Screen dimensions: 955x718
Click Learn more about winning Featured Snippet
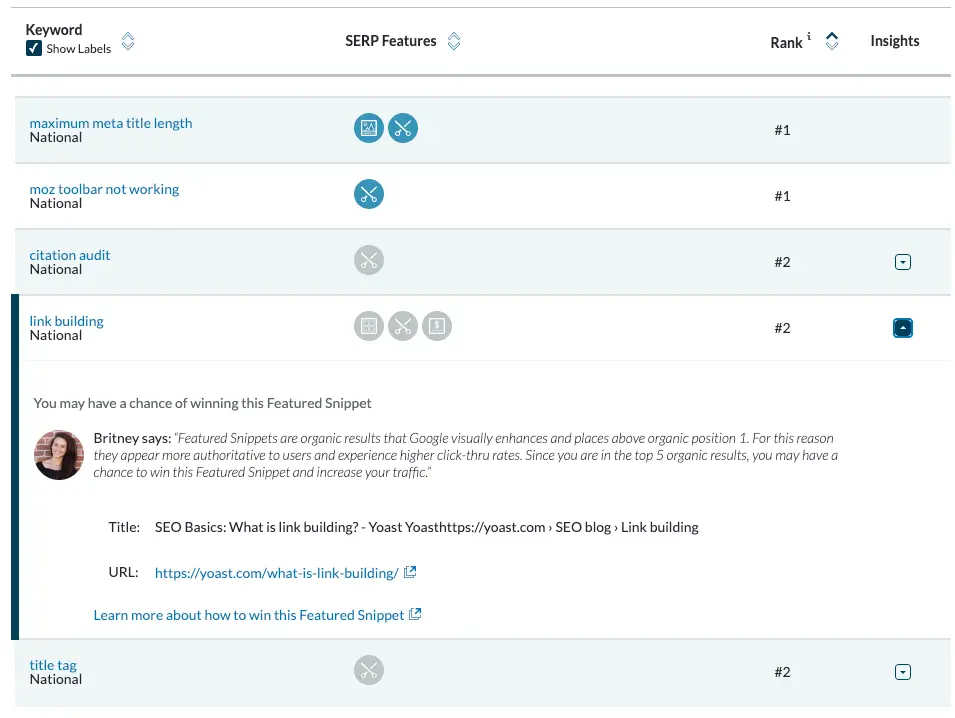(x=249, y=615)
